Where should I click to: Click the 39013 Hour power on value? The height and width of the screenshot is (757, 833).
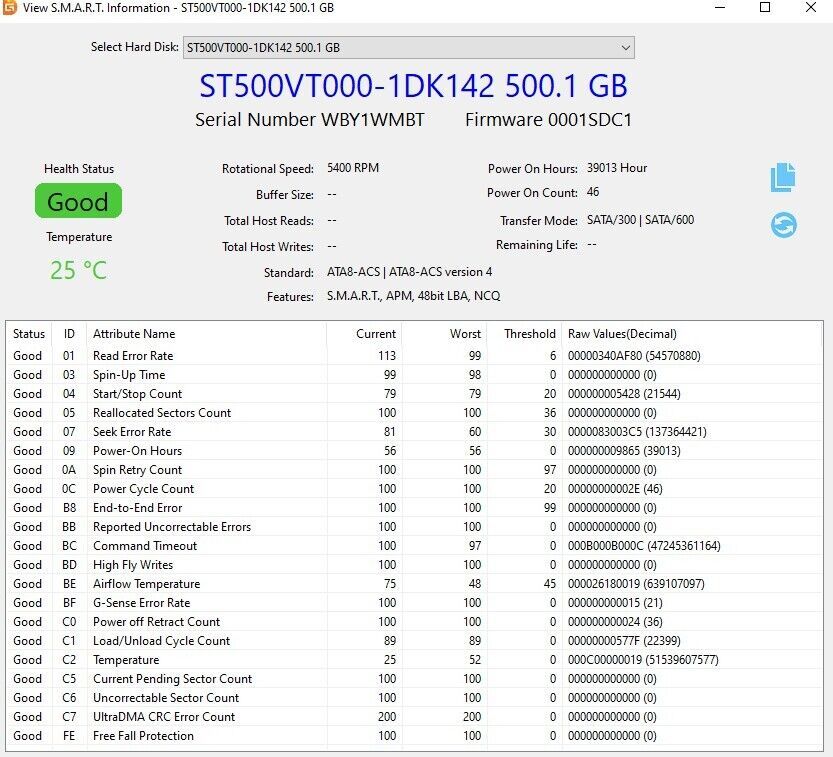coord(617,168)
